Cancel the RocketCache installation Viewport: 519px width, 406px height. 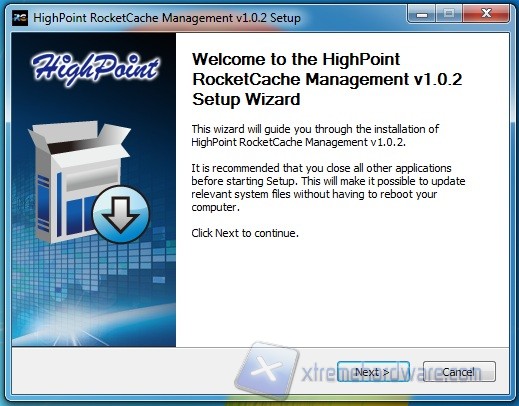pyautogui.click(x=459, y=372)
